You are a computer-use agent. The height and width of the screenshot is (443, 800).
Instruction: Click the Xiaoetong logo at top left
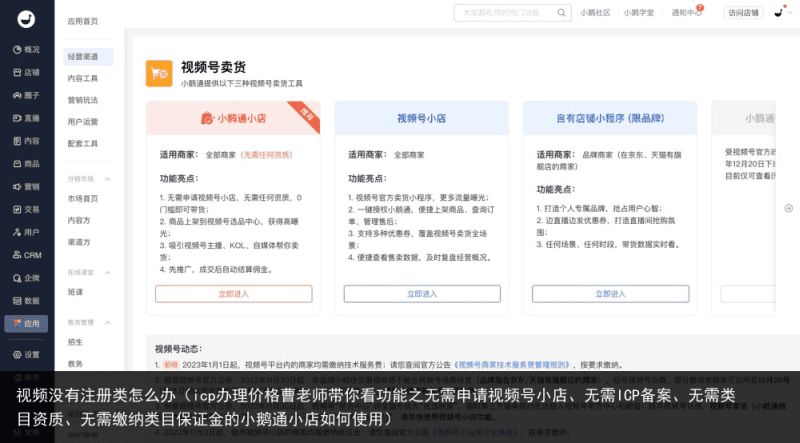click(26, 19)
